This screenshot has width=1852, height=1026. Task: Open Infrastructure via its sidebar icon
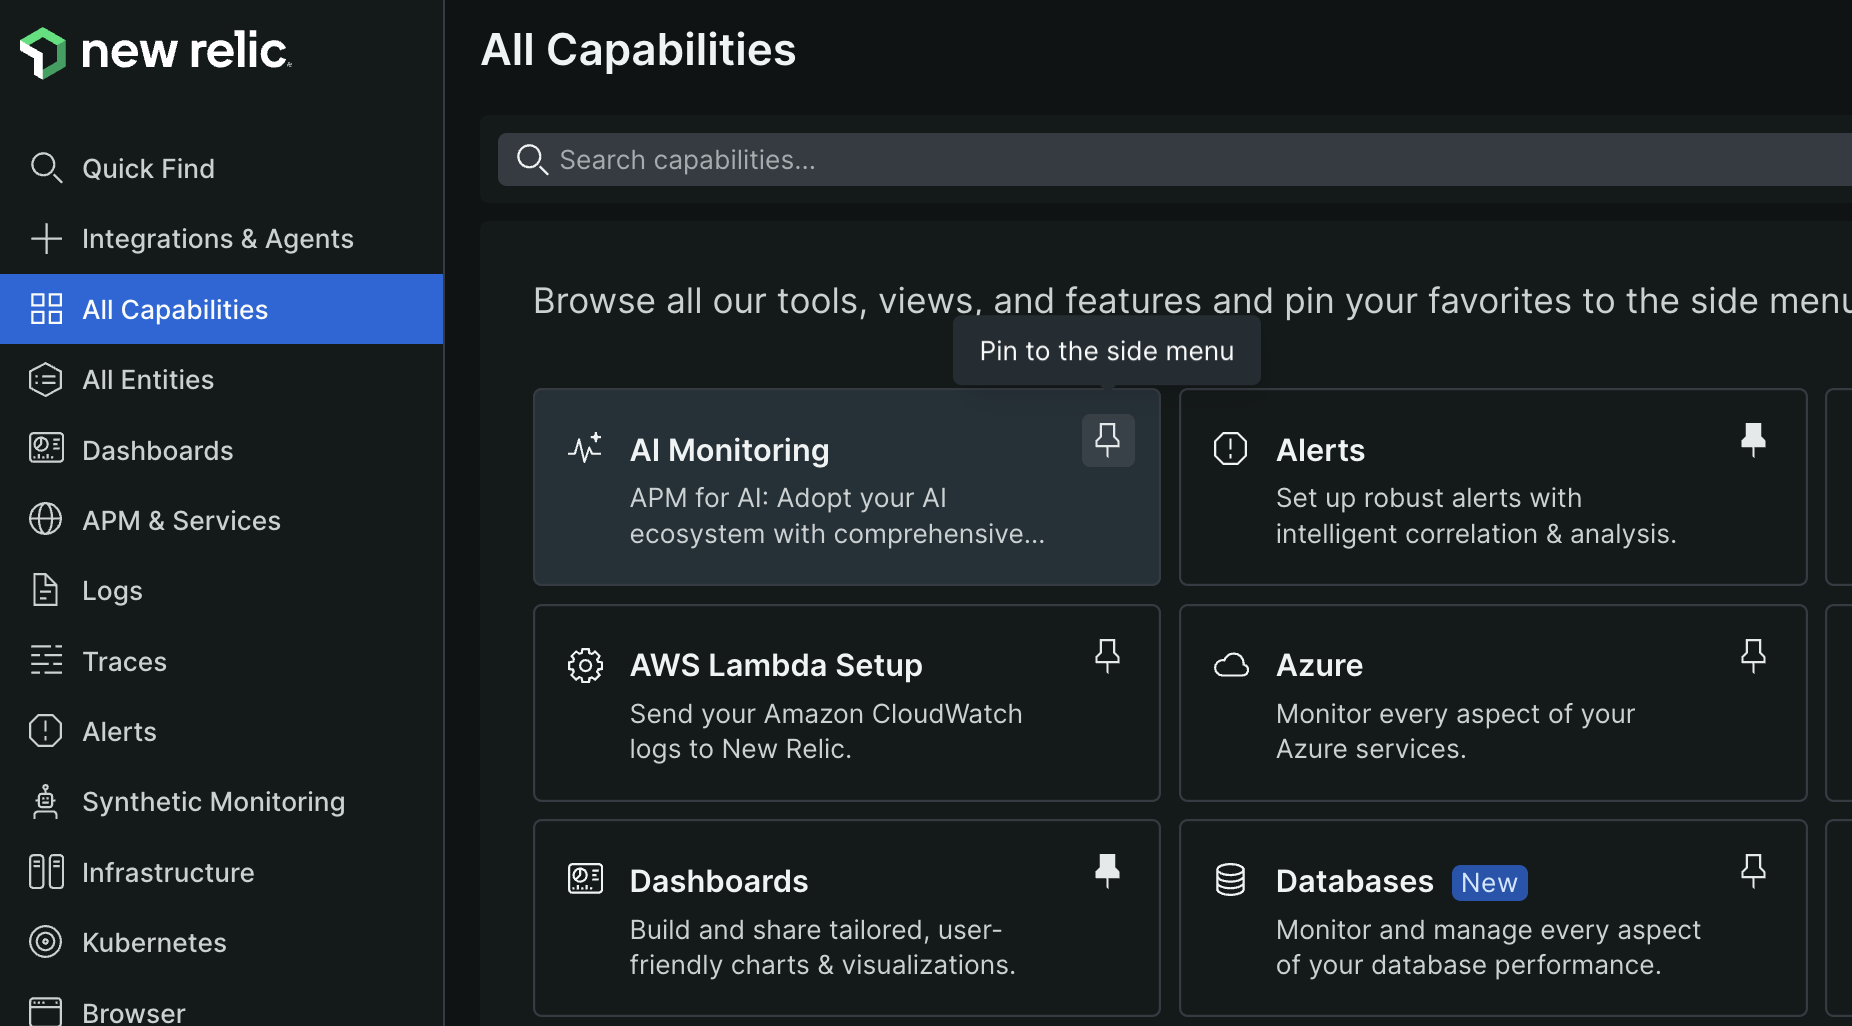click(46, 871)
